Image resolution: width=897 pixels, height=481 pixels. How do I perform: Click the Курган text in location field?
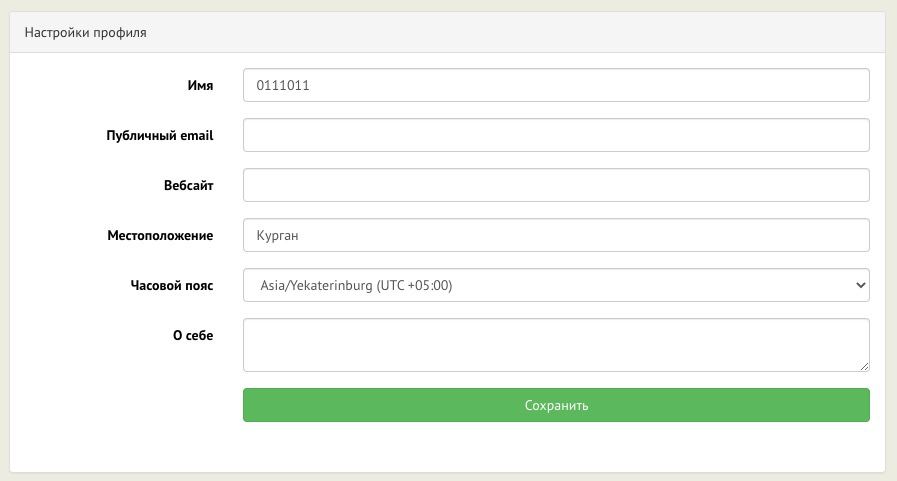[x=278, y=236]
